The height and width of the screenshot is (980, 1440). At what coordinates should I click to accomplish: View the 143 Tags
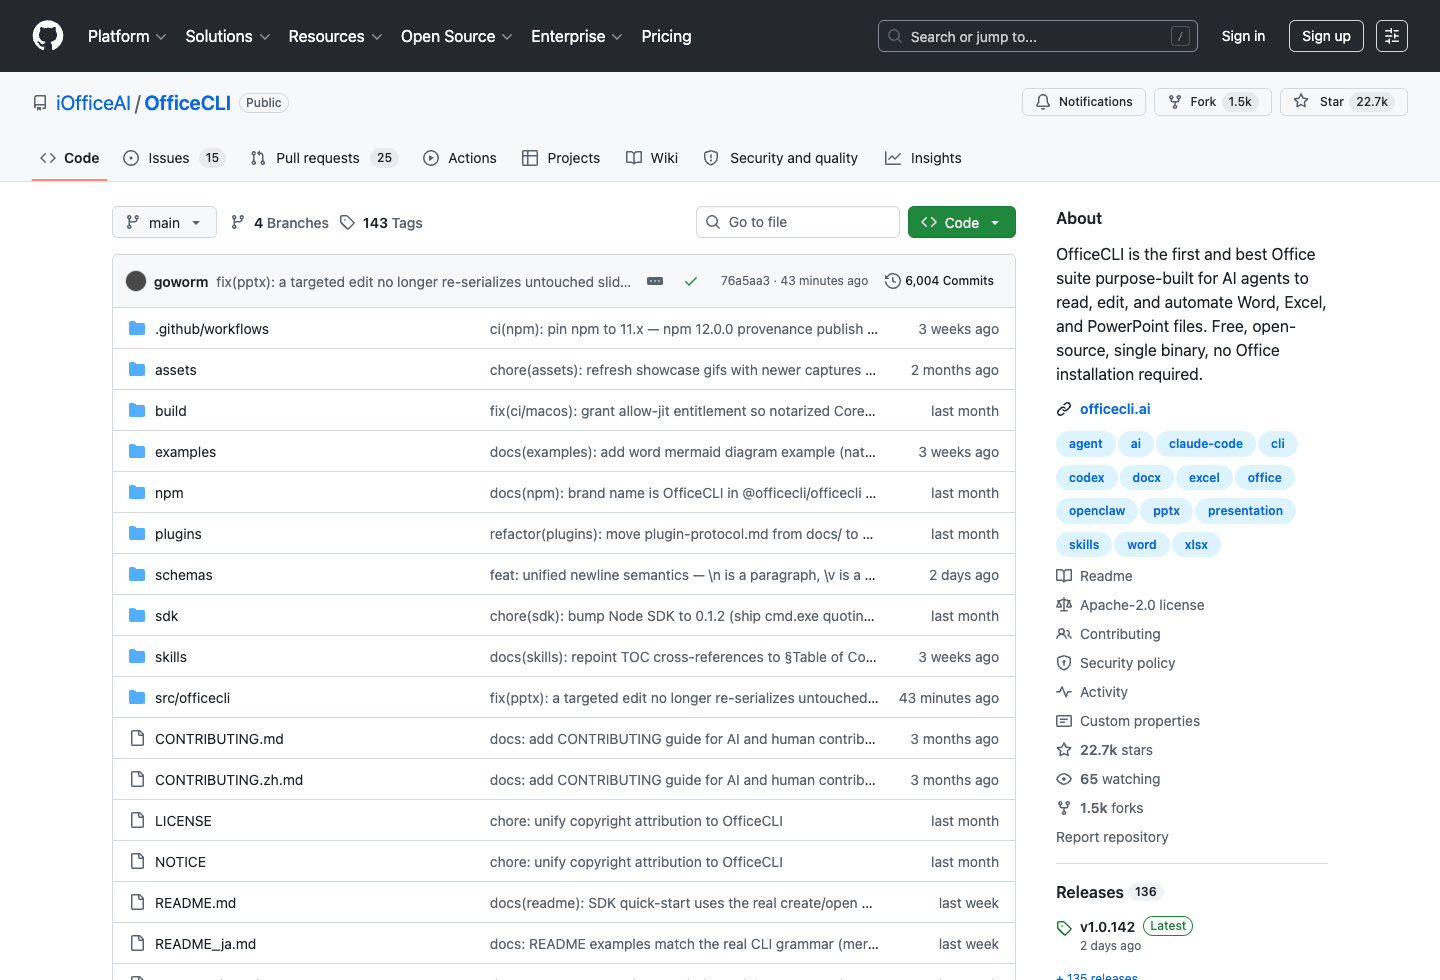tap(381, 223)
